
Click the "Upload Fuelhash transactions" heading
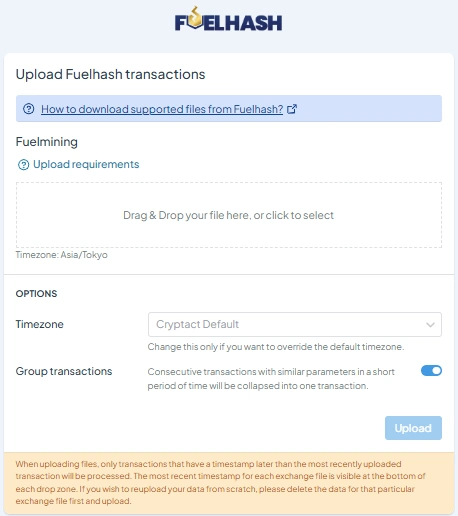coord(110,74)
